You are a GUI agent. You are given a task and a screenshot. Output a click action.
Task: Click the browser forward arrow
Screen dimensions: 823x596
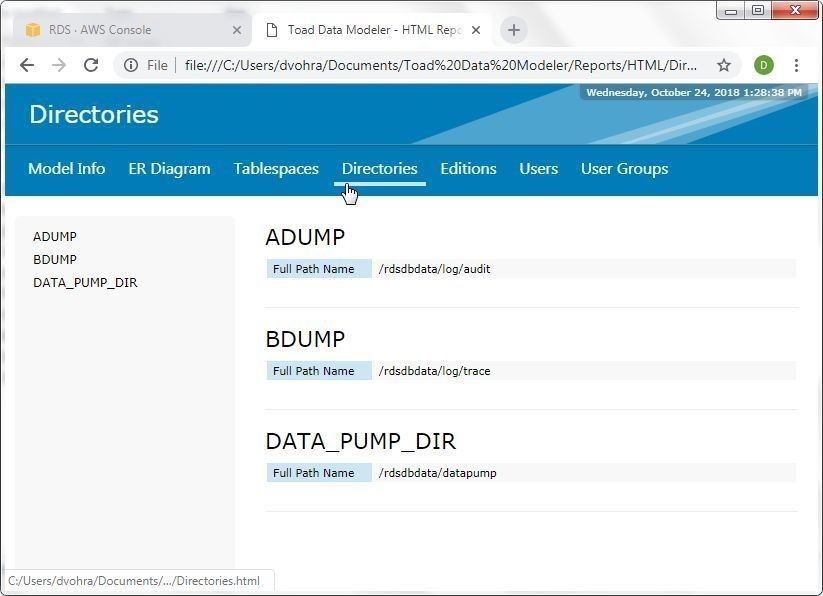pos(59,65)
